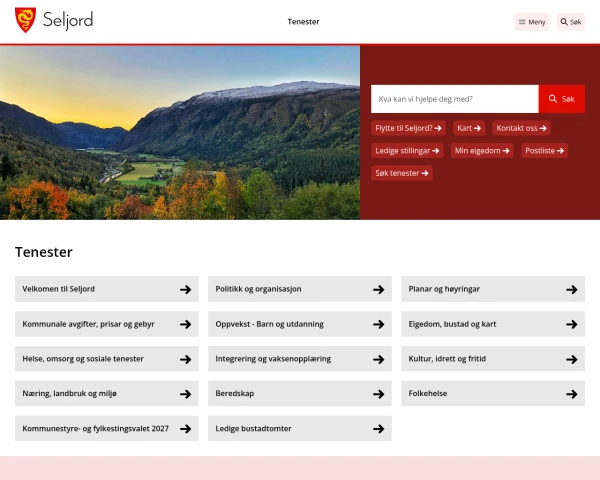Click the red Søk search button

pyautogui.click(x=562, y=99)
